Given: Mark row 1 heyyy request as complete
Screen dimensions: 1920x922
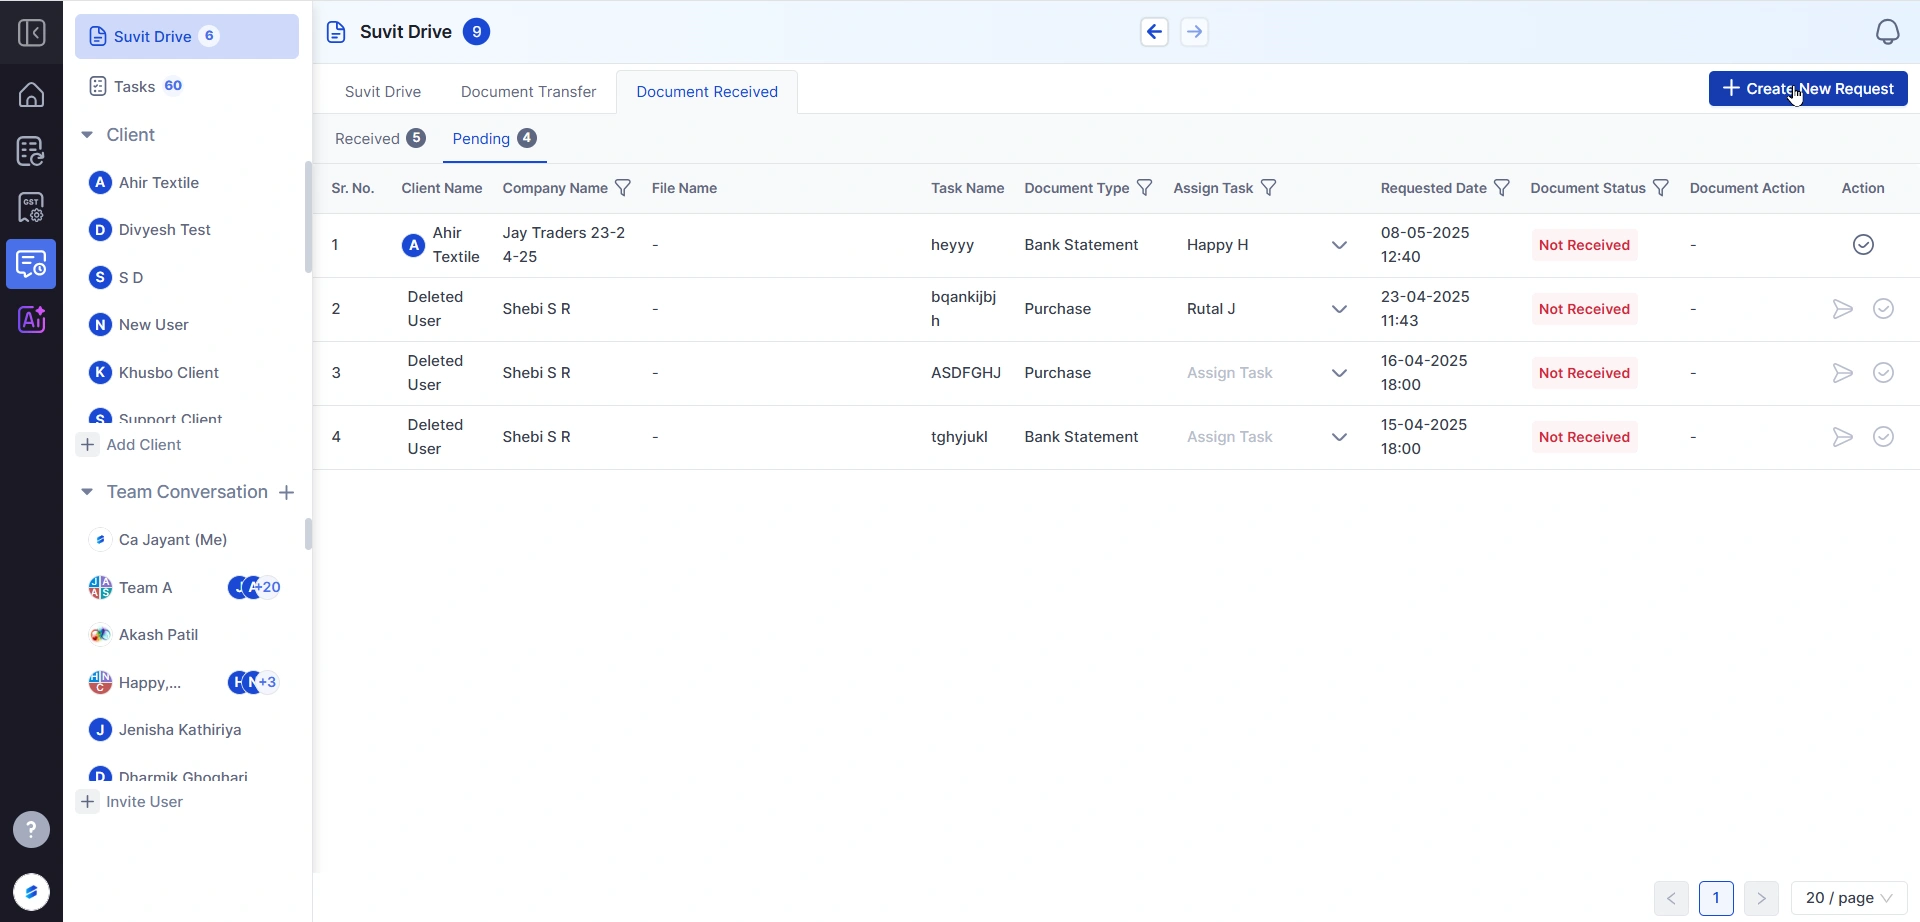Looking at the screenshot, I should (1863, 245).
